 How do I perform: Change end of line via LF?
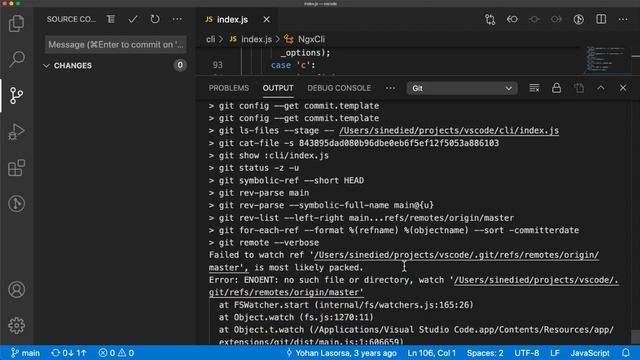pos(555,353)
